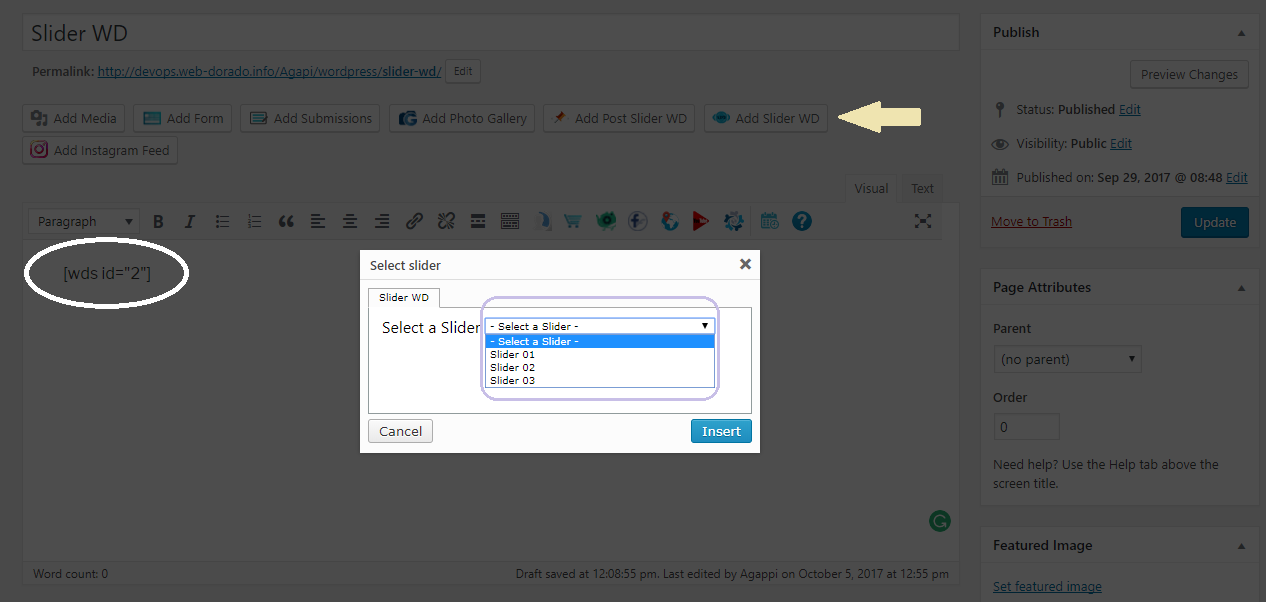Click Preview Changes button
The image size is (1266, 602).
coord(1189,74)
